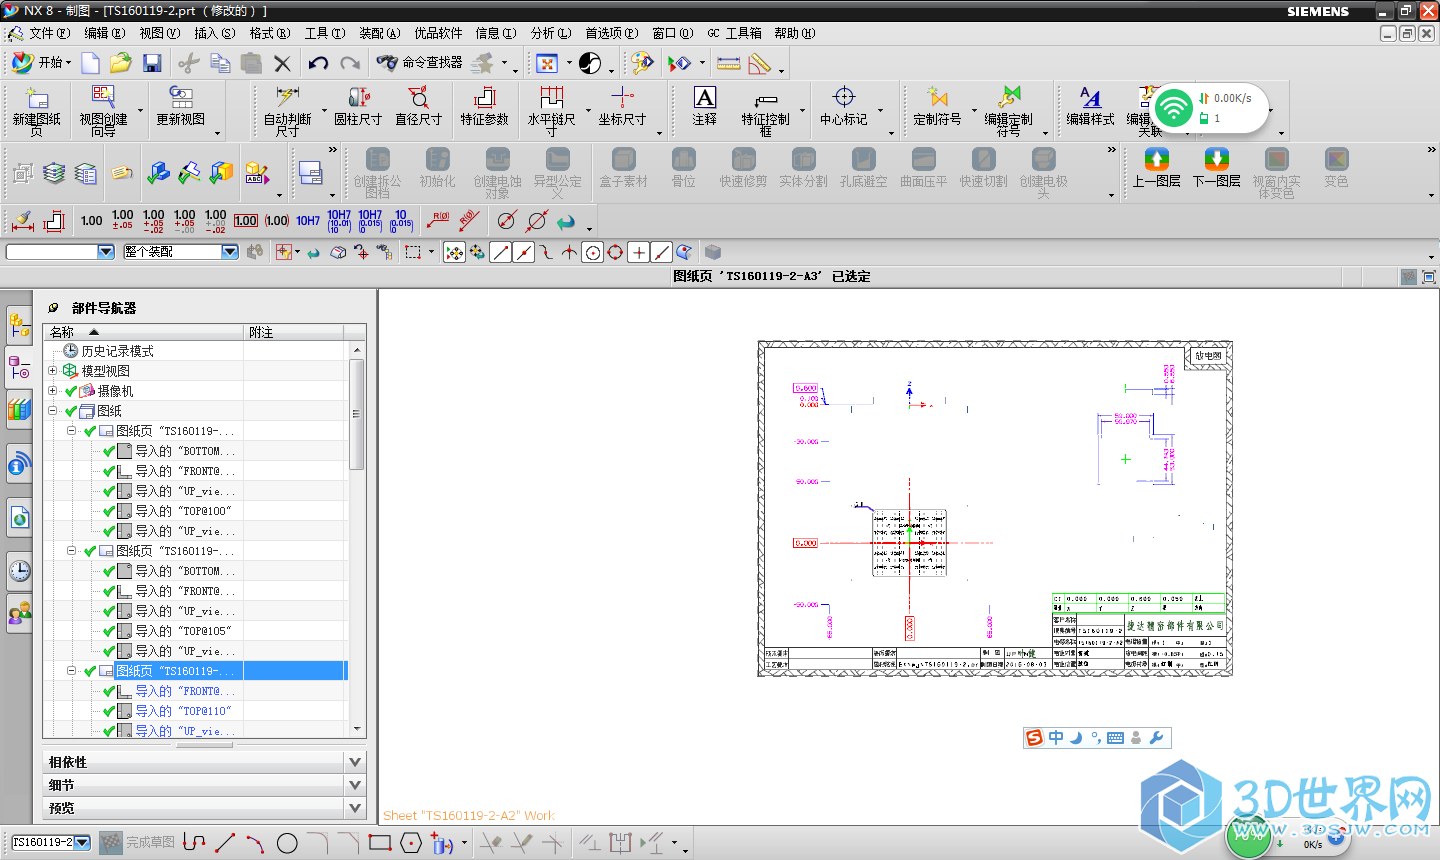The width and height of the screenshot is (1440, 860).
Task: Toggle the enable snap points button
Action: coord(454,252)
